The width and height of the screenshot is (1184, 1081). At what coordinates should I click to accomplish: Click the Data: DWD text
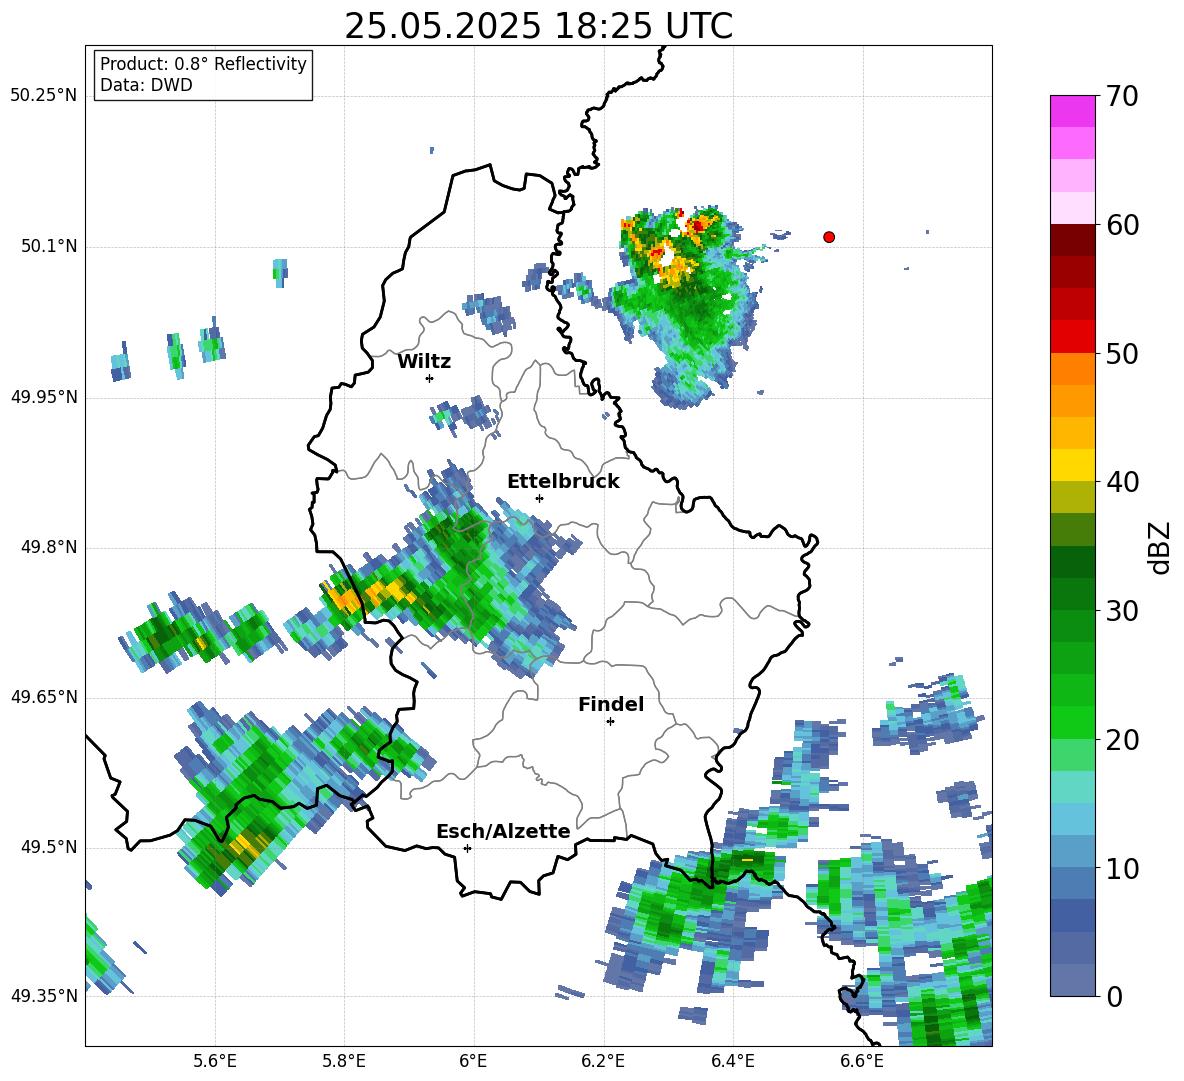click(146, 85)
